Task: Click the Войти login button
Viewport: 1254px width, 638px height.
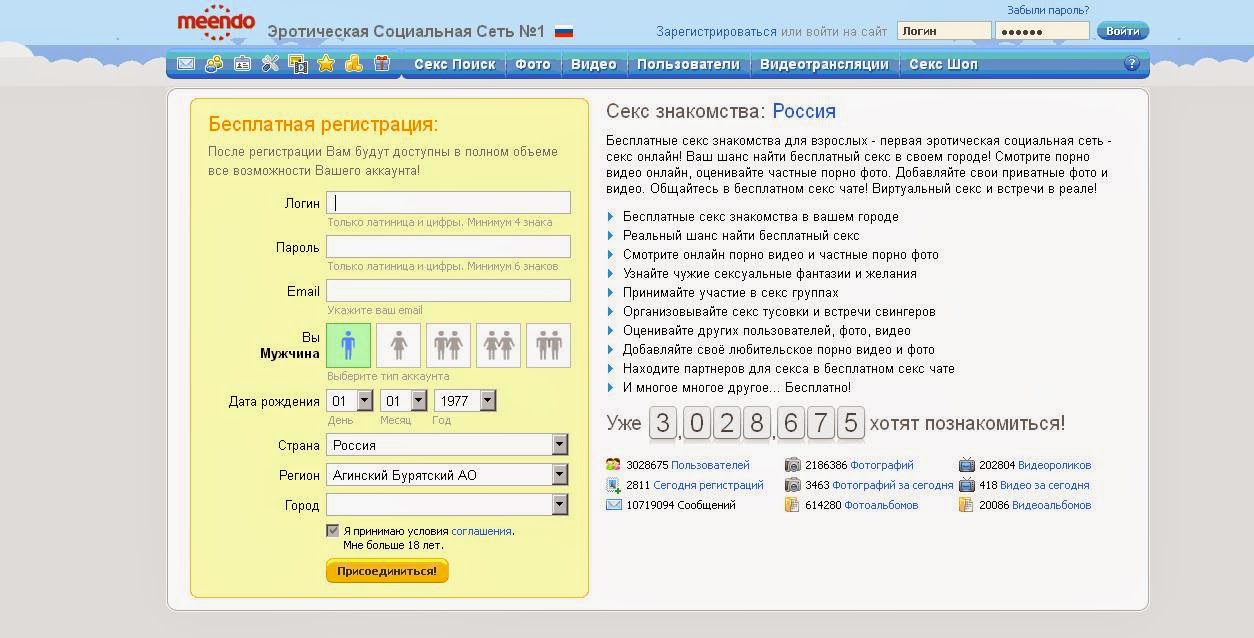Action: (x=1123, y=31)
